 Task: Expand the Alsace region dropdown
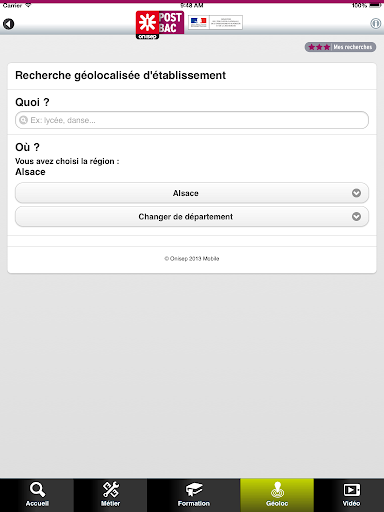(192, 193)
